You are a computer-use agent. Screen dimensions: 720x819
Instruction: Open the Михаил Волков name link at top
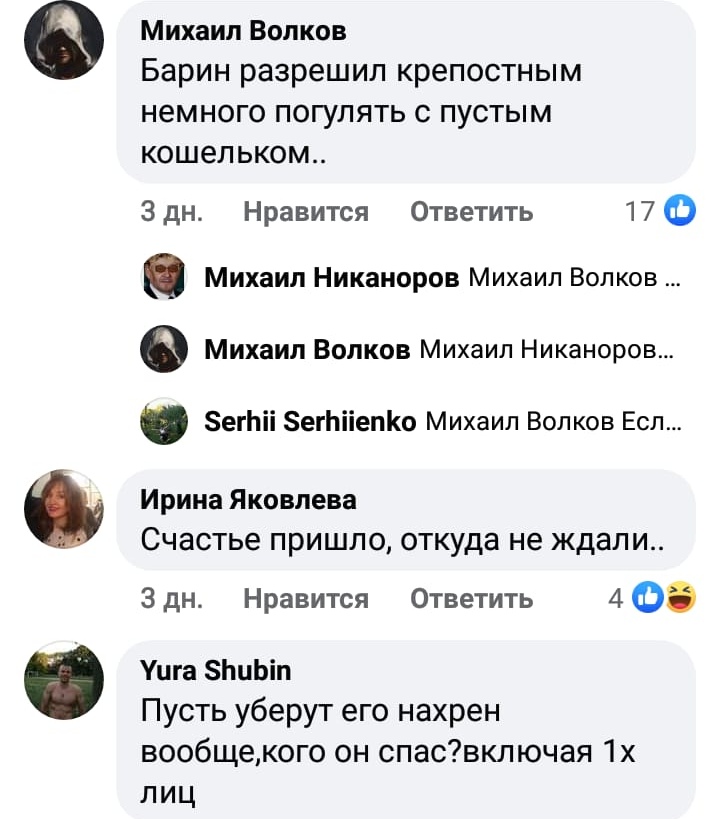[243, 31]
